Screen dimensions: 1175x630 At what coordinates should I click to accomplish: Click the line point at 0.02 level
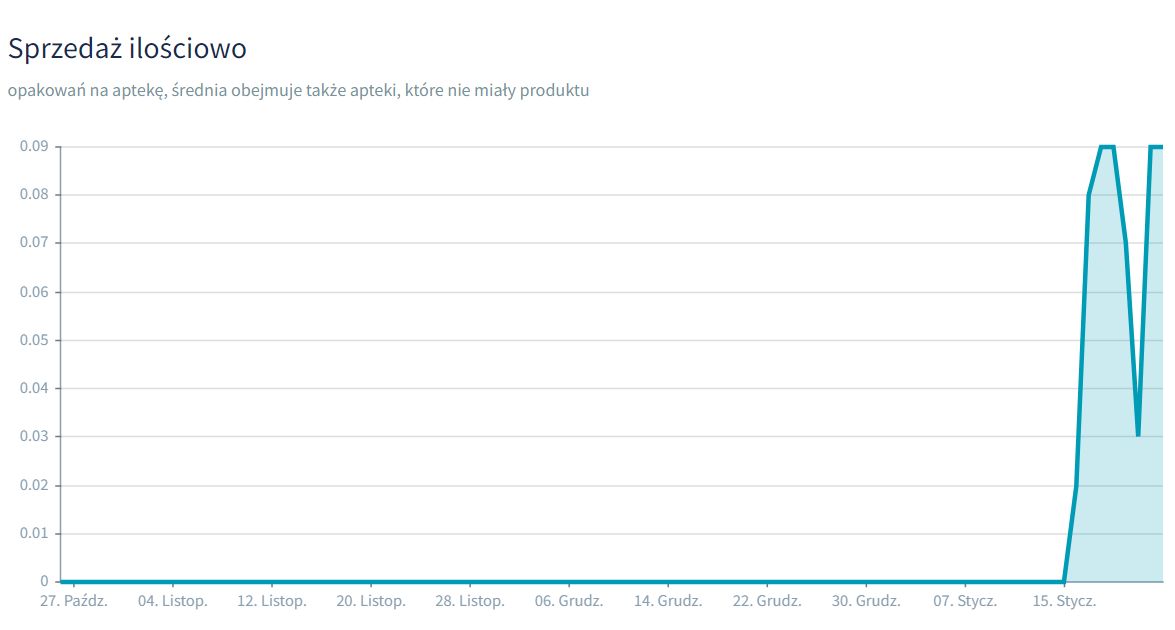coord(1076,486)
